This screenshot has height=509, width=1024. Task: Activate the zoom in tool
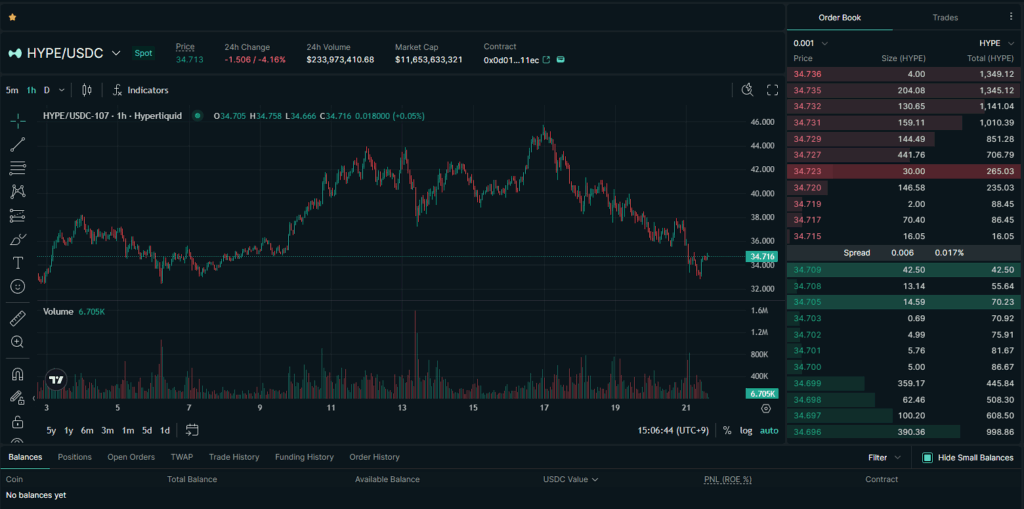pyautogui.click(x=18, y=342)
